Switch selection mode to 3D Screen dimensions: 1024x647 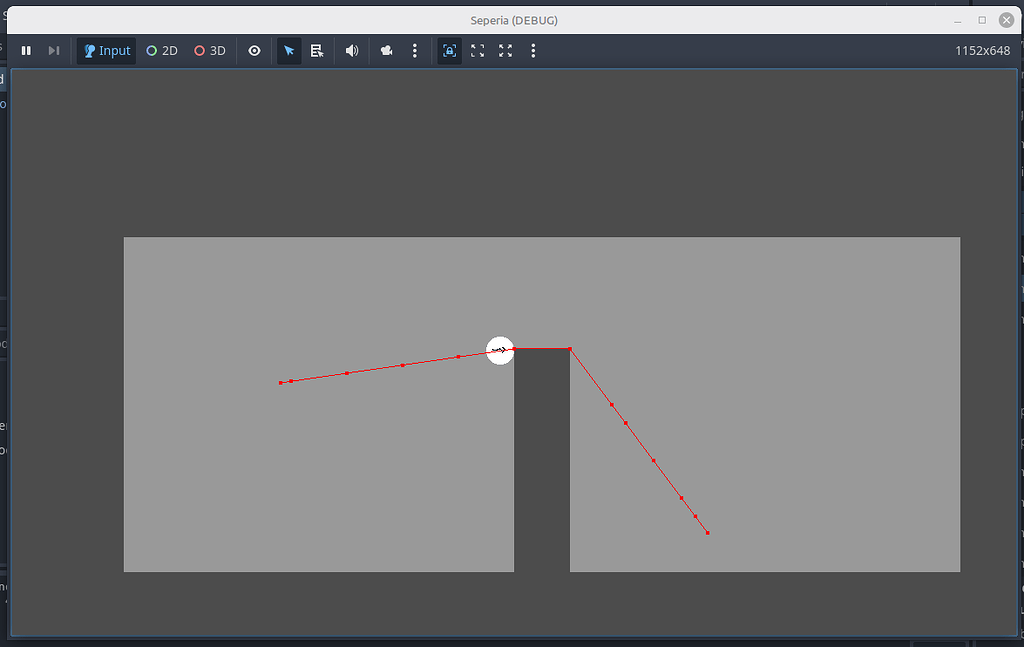click(x=210, y=51)
